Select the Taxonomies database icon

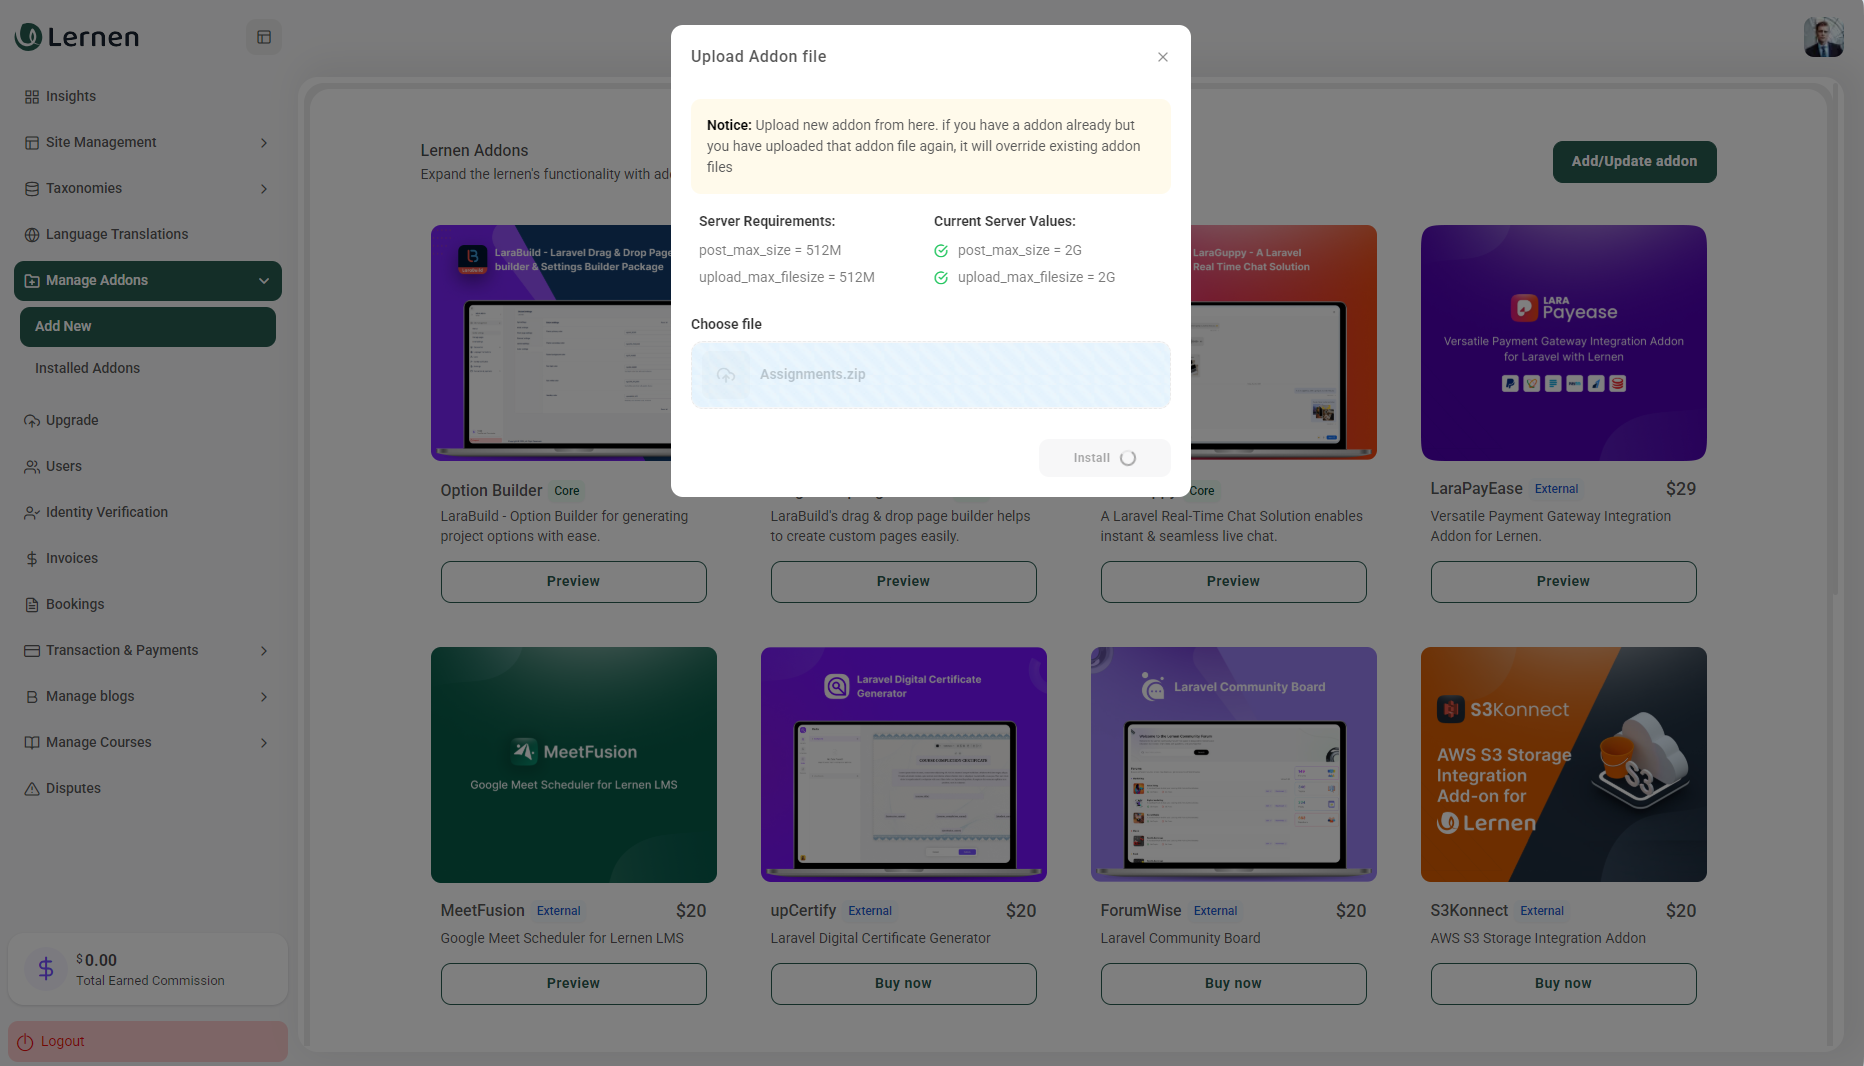click(31, 188)
